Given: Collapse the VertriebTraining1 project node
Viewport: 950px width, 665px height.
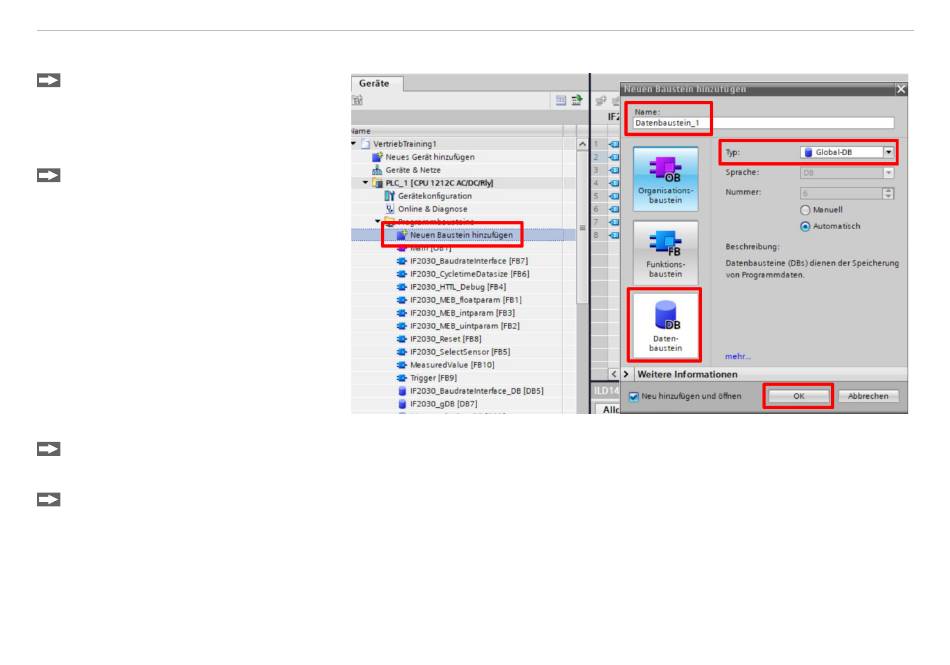Looking at the screenshot, I should coord(354,144).
